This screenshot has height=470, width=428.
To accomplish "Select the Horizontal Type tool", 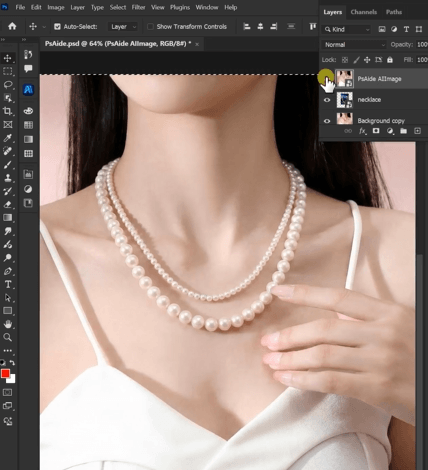I will click(7, 284).
